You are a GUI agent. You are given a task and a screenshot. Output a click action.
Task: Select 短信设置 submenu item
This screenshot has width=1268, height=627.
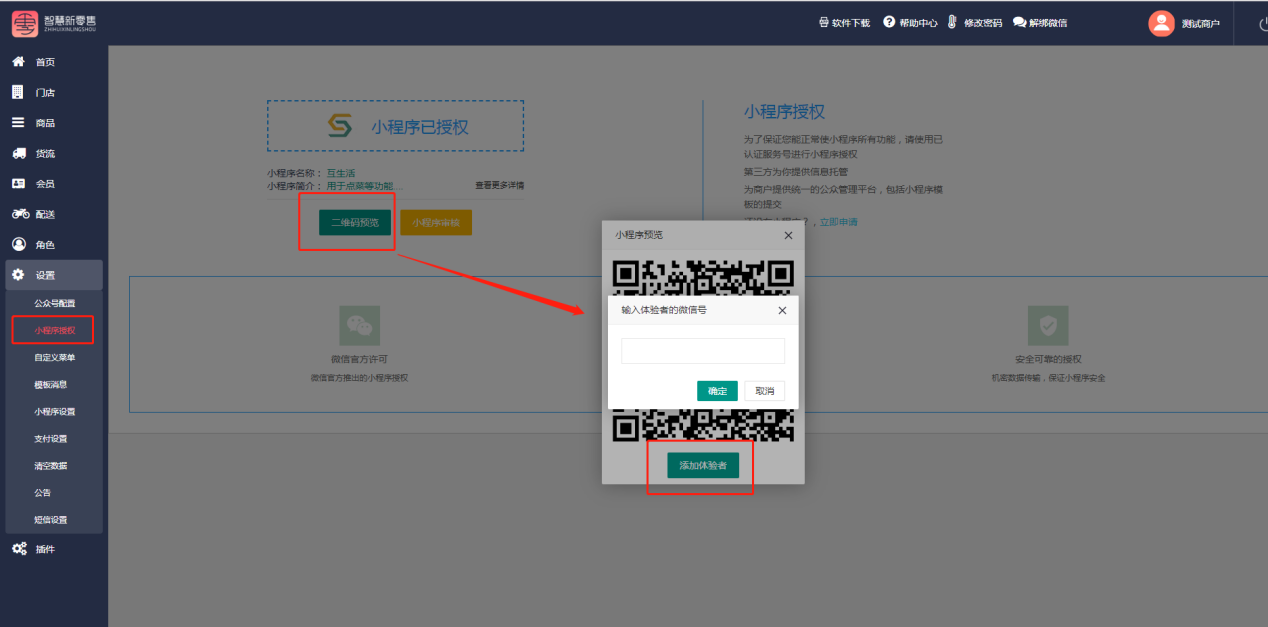pyautogui.click(x=51, y=519)
